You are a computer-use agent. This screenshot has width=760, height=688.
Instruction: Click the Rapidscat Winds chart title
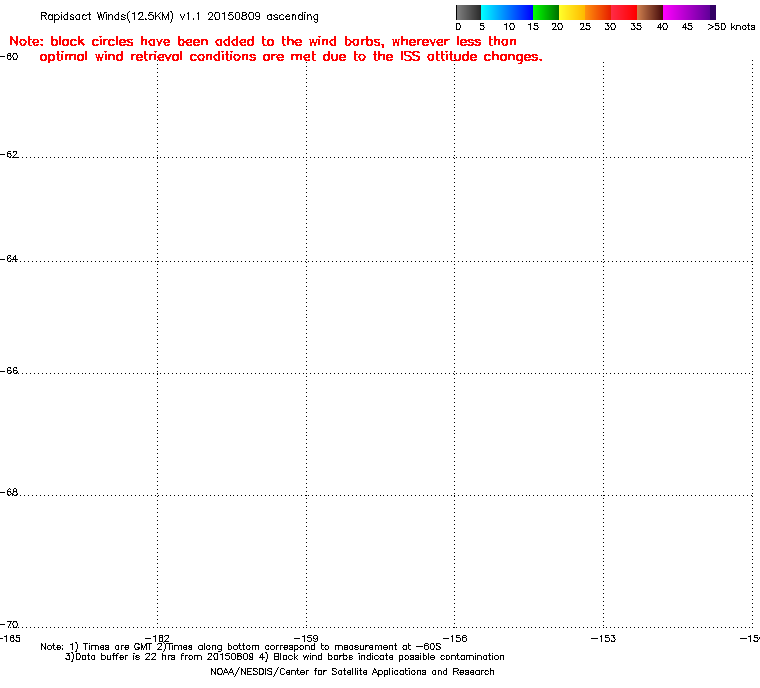click(x=179, y=16)
